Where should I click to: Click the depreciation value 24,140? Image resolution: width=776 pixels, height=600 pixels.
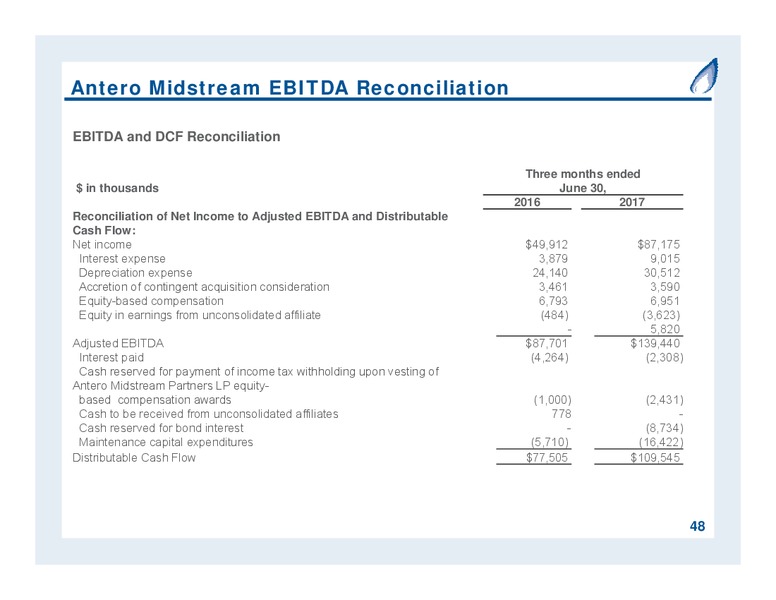[x=550, y=273]
